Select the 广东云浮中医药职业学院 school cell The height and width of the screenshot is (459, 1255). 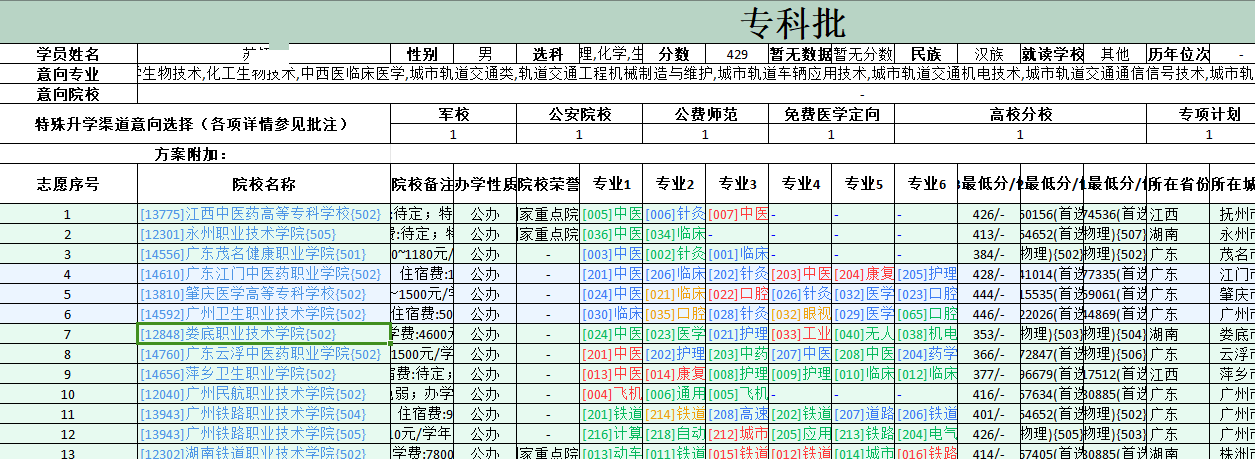pos(264,354)
